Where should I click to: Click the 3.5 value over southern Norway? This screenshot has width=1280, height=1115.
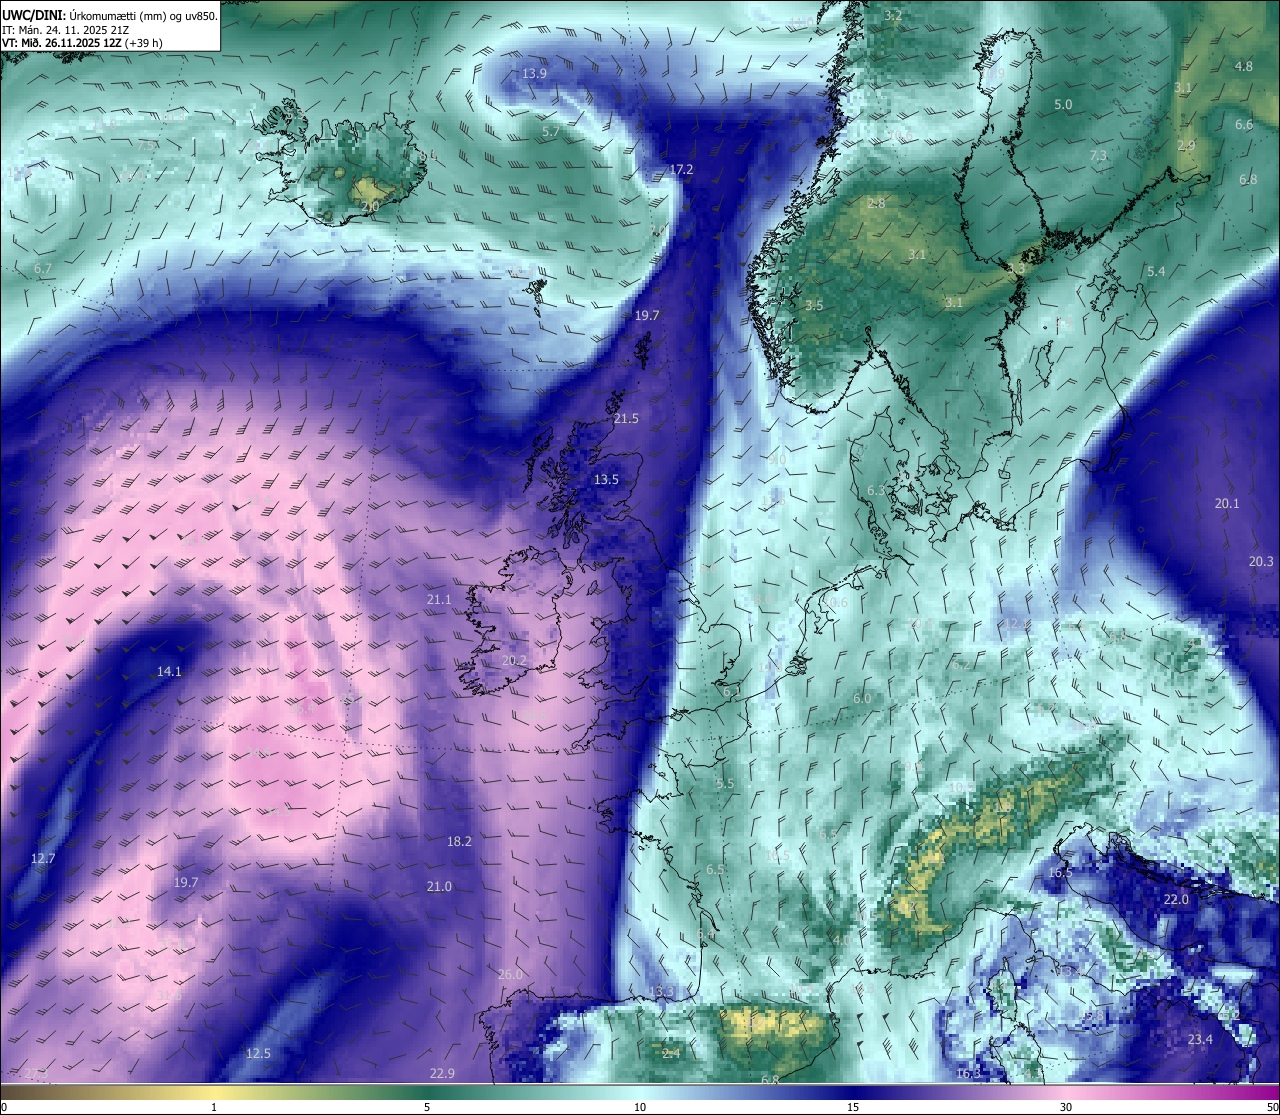click(814, 306)
